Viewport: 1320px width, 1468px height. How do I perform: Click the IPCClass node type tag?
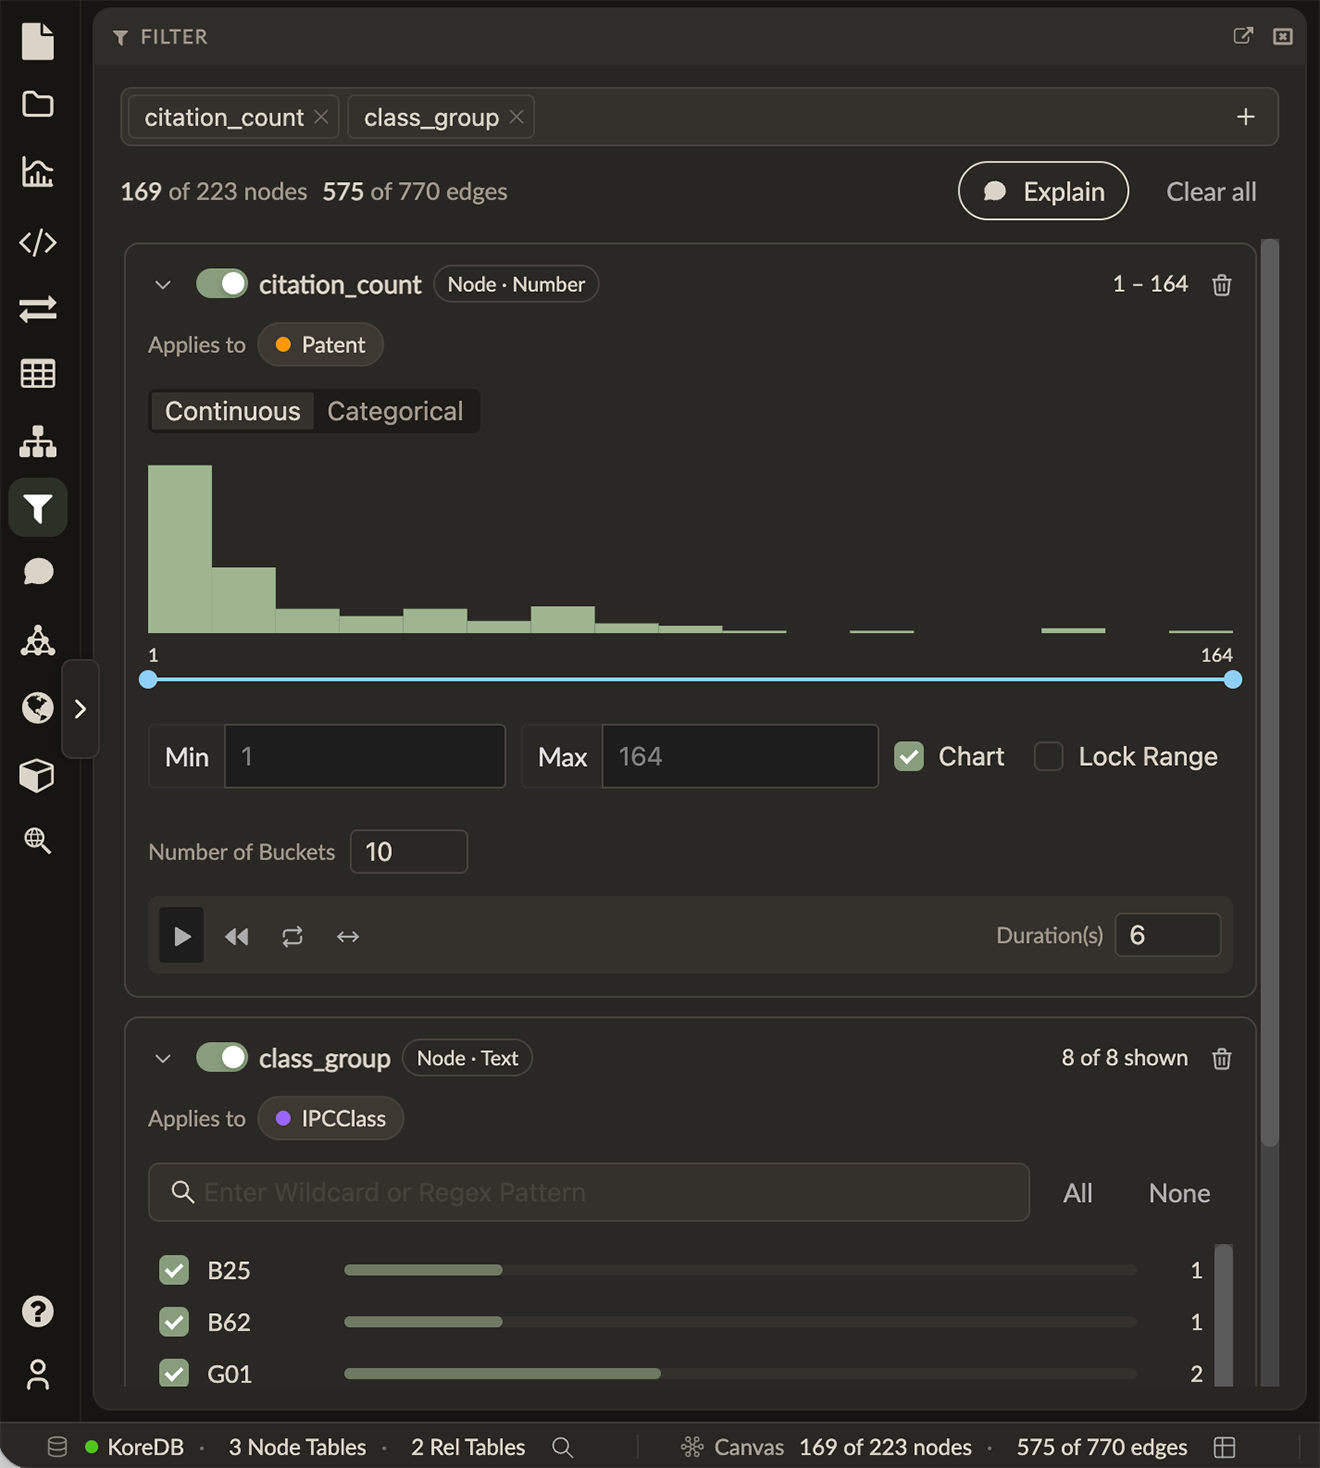pos(330,1118)
